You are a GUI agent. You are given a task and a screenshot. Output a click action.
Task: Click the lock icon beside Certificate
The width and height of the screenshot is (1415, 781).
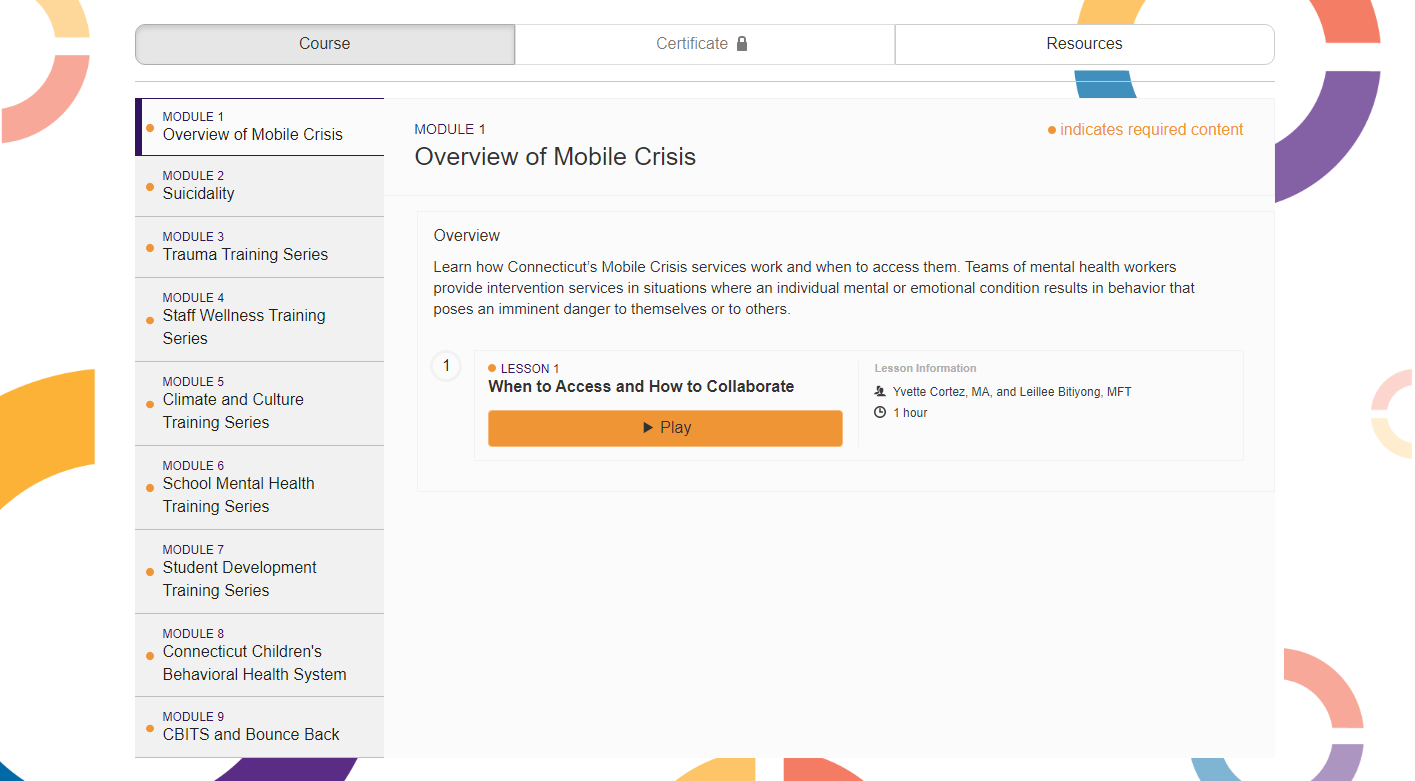pos(742,44)
